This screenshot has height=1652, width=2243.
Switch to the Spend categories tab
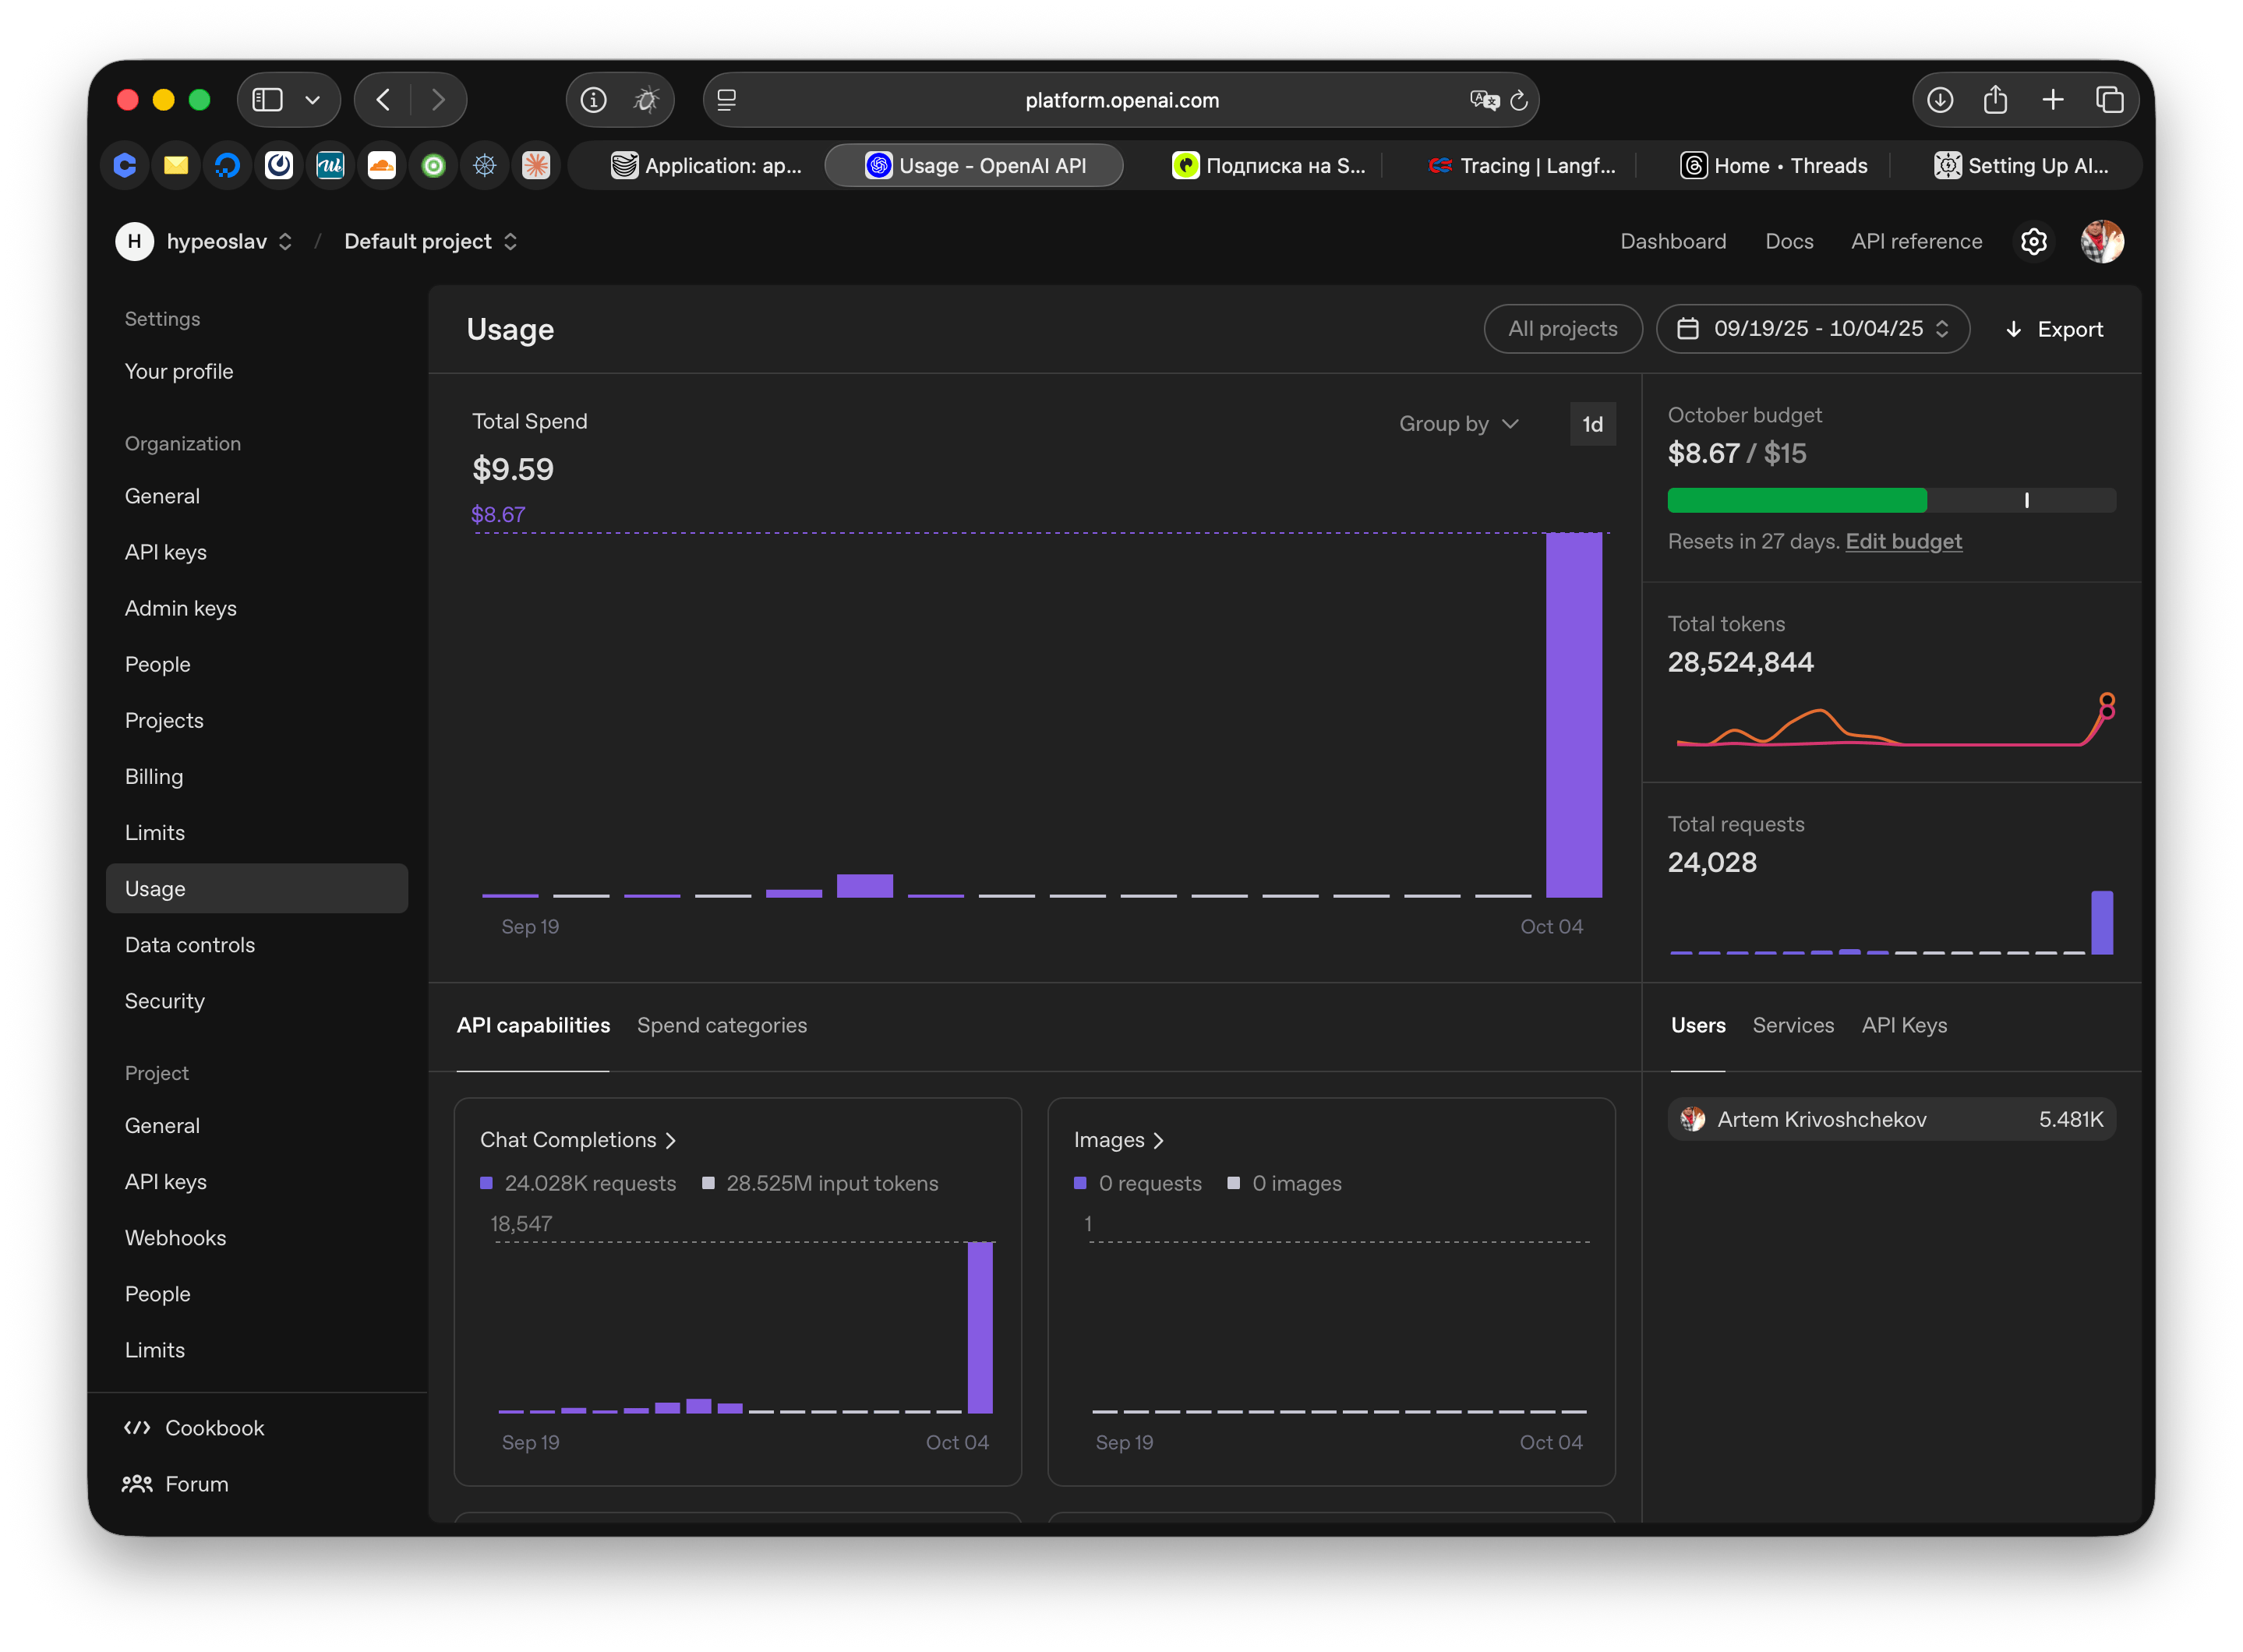click(x=721, y=1025)
